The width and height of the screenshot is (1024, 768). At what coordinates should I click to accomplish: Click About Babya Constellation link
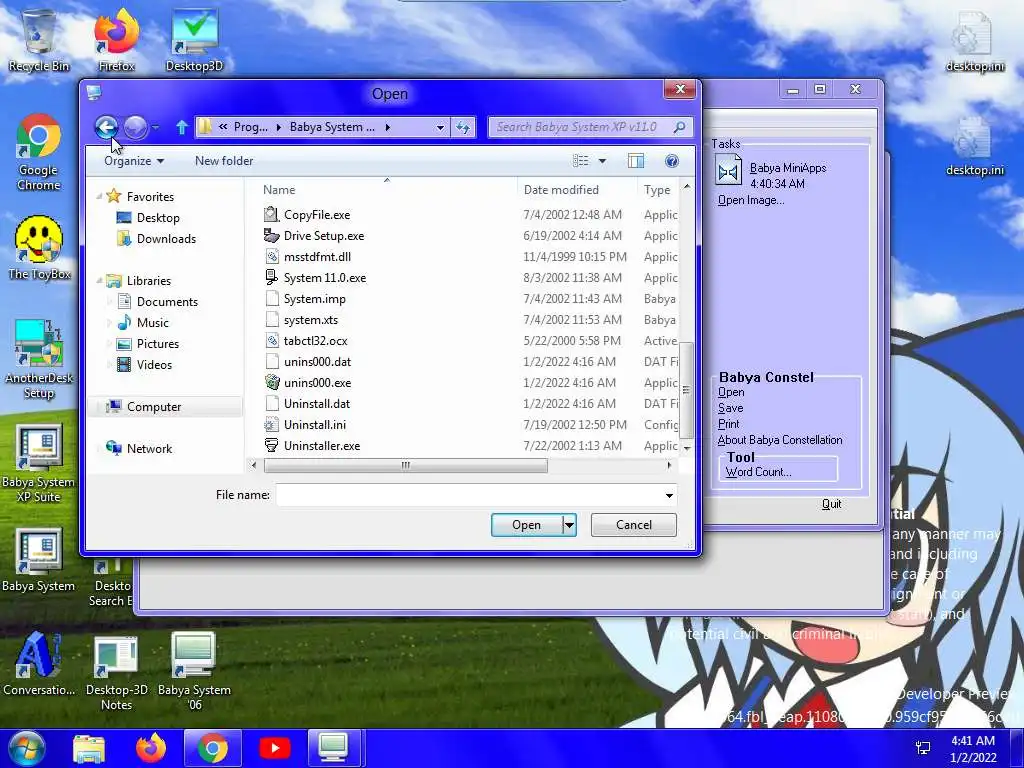point(780,440)
